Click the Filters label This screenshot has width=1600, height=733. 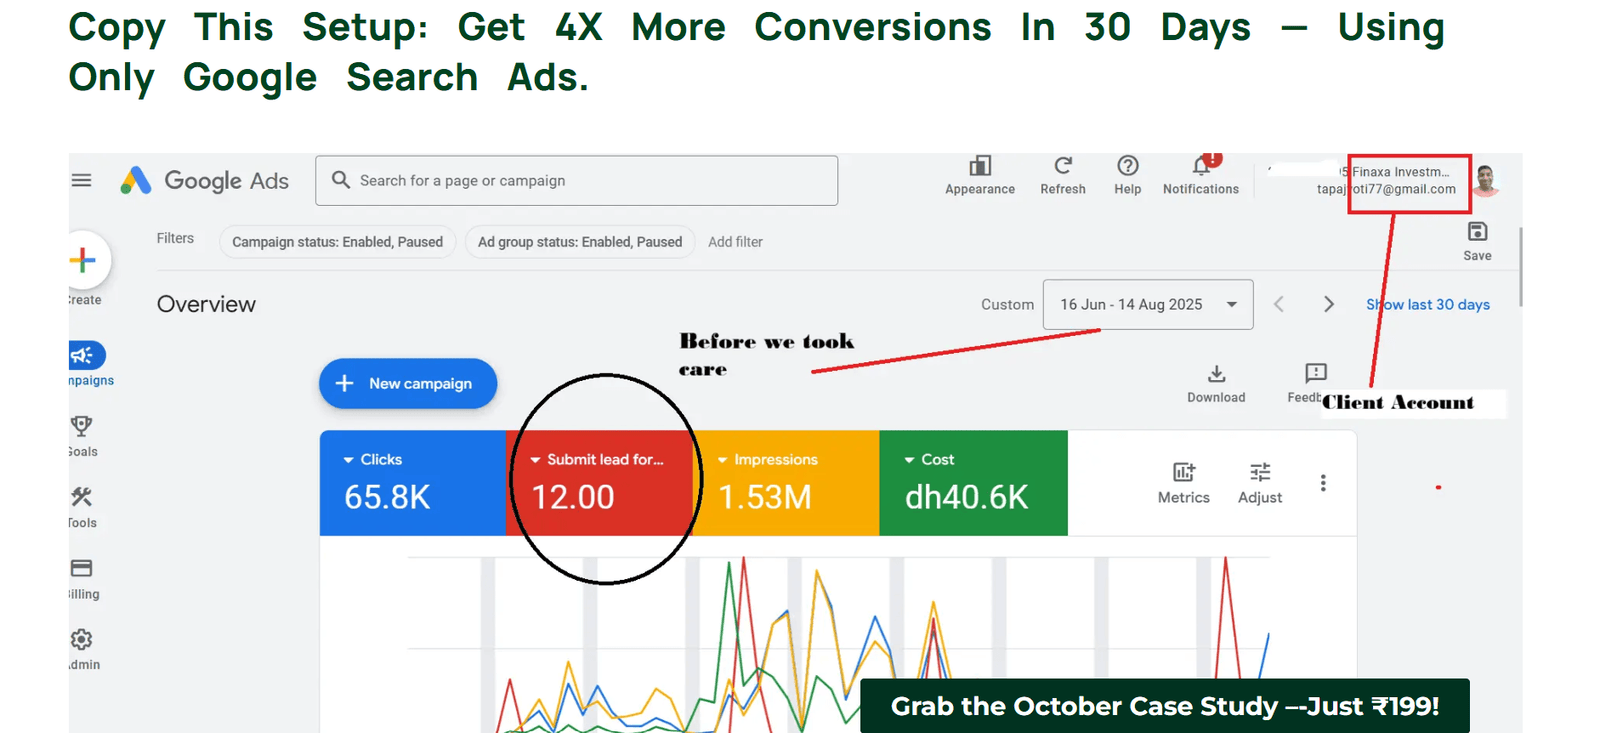(175, 238)
